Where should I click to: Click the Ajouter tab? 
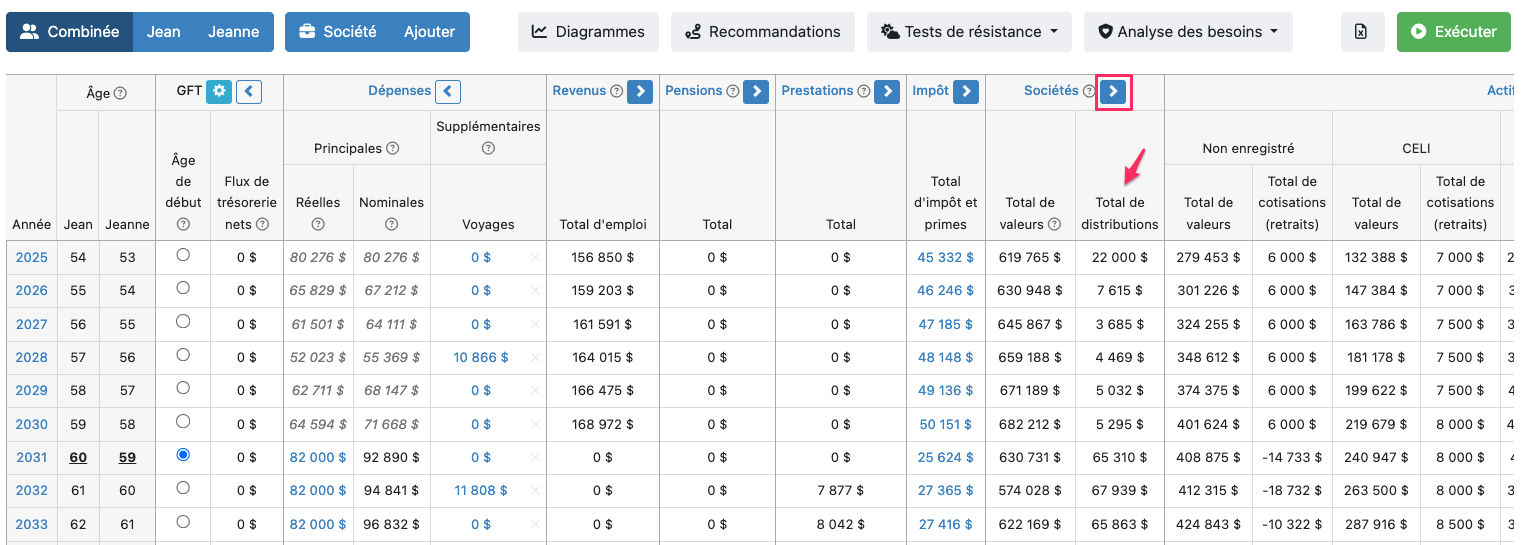(x=430, y=32)
